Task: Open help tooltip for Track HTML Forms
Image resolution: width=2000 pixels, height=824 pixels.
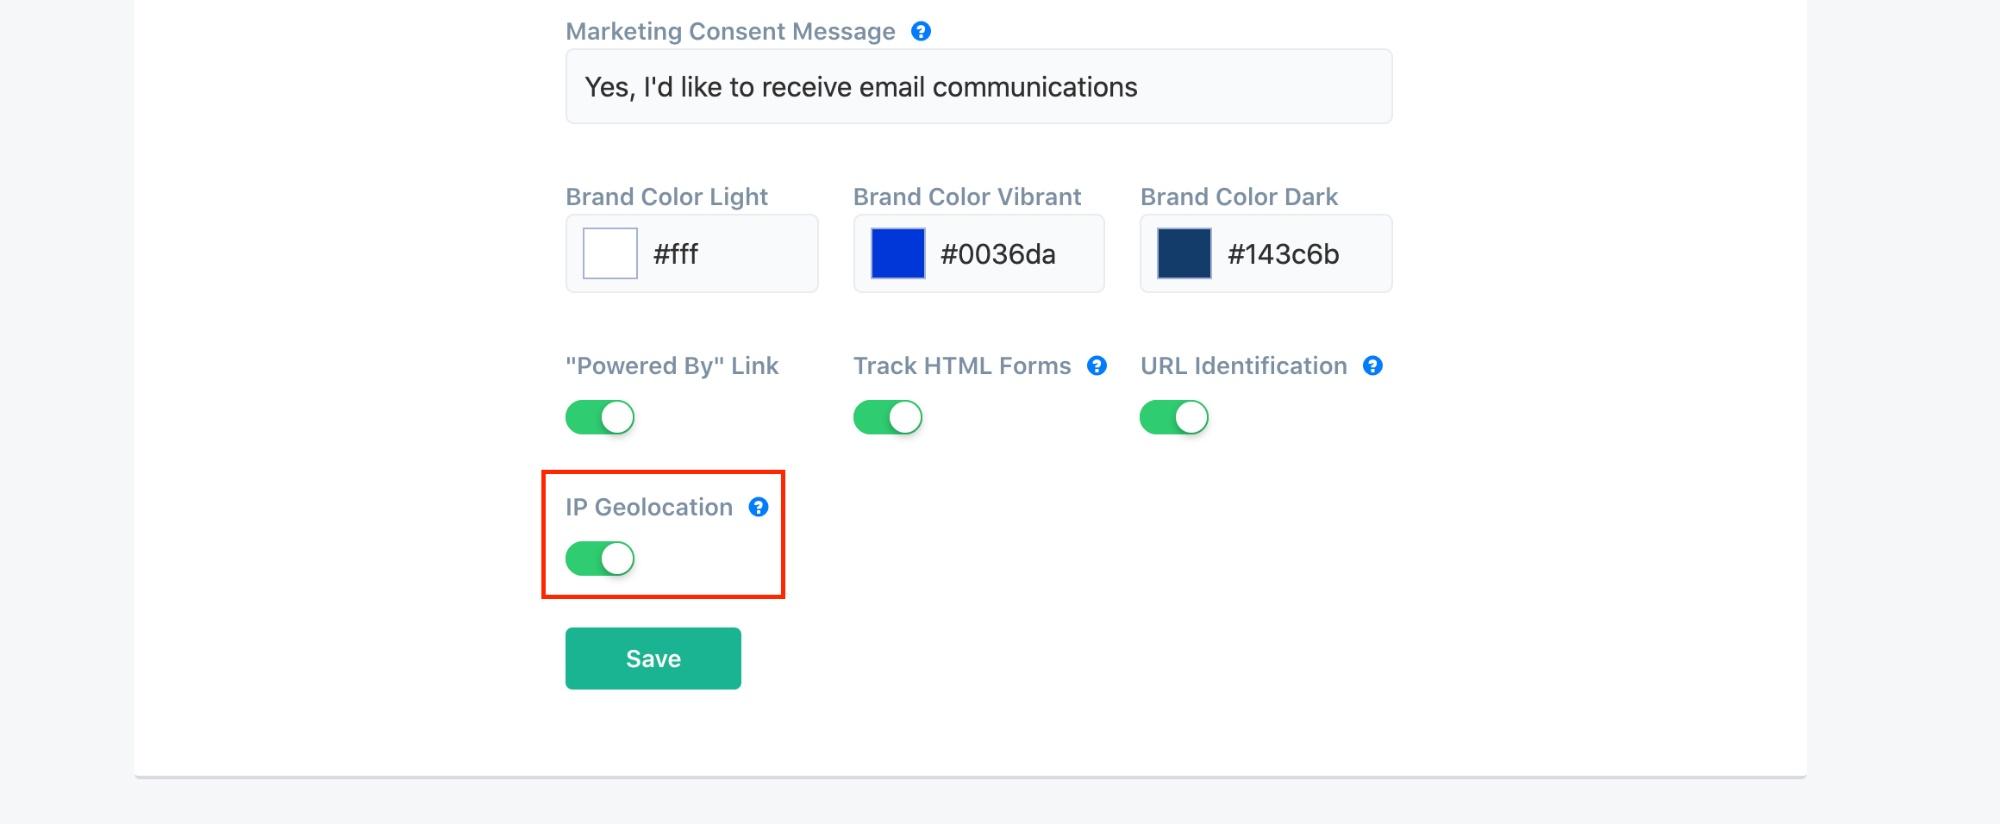Action: coord(1097,366)
